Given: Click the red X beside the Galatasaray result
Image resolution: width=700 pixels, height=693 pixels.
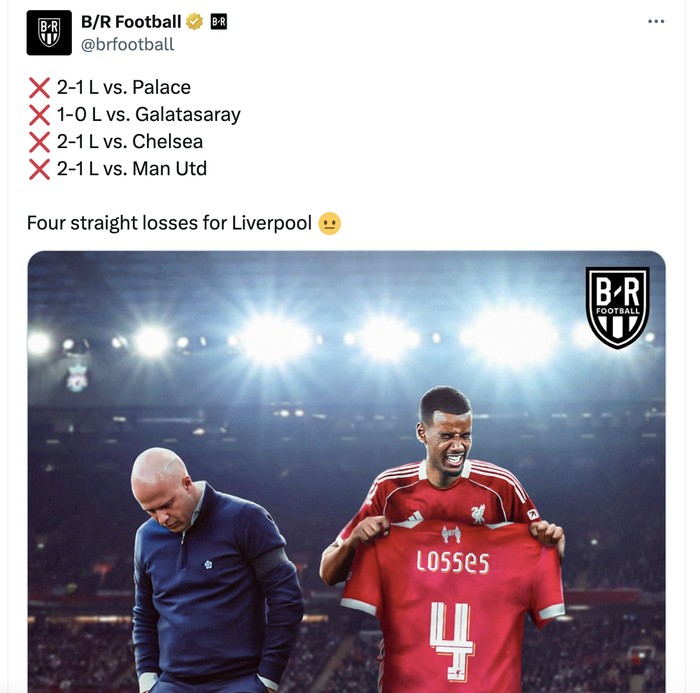Looking at the screenshot, I should coord(39,115).
